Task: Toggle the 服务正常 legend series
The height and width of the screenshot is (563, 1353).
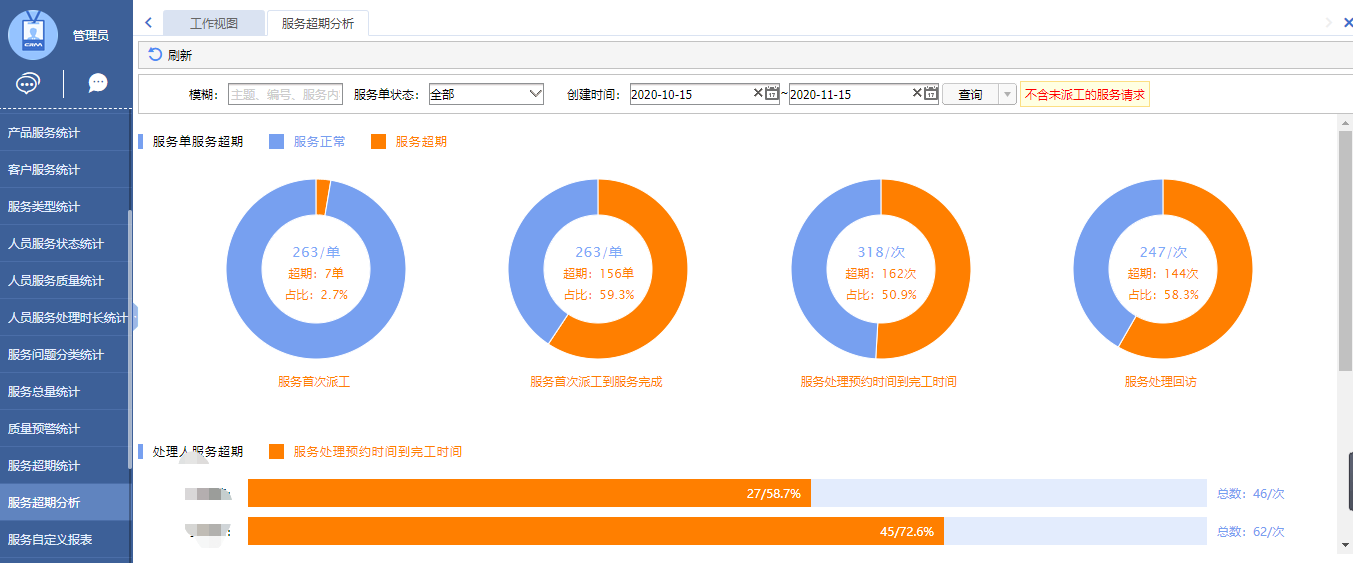Action: pyautogui.click(x=308, y=142)
